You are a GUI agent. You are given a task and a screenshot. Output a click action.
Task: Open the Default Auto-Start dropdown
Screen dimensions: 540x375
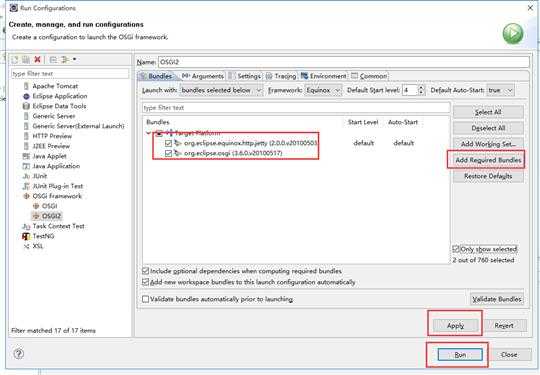pos(500,90)
